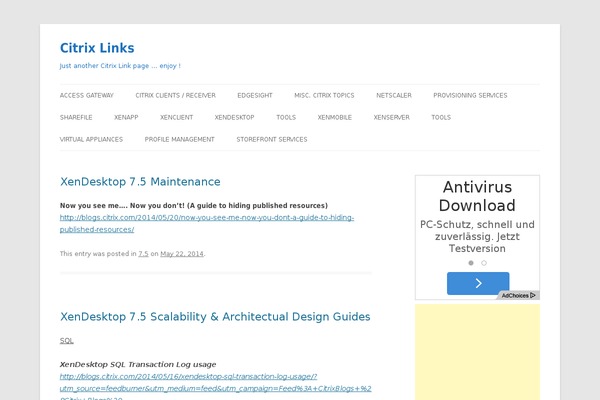Select the EdgeSight menu item
600x400 pixels.
[255, 95]
